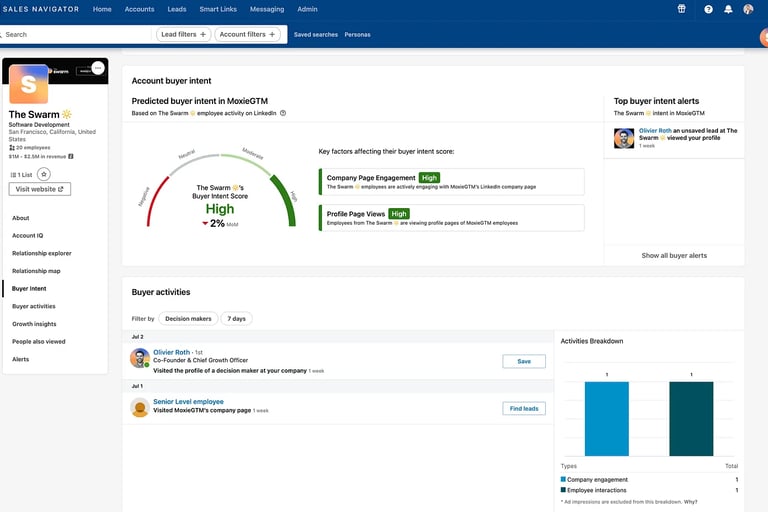
Task: Click Save button for Olivier Roth
Action: [x=524, y=361]
